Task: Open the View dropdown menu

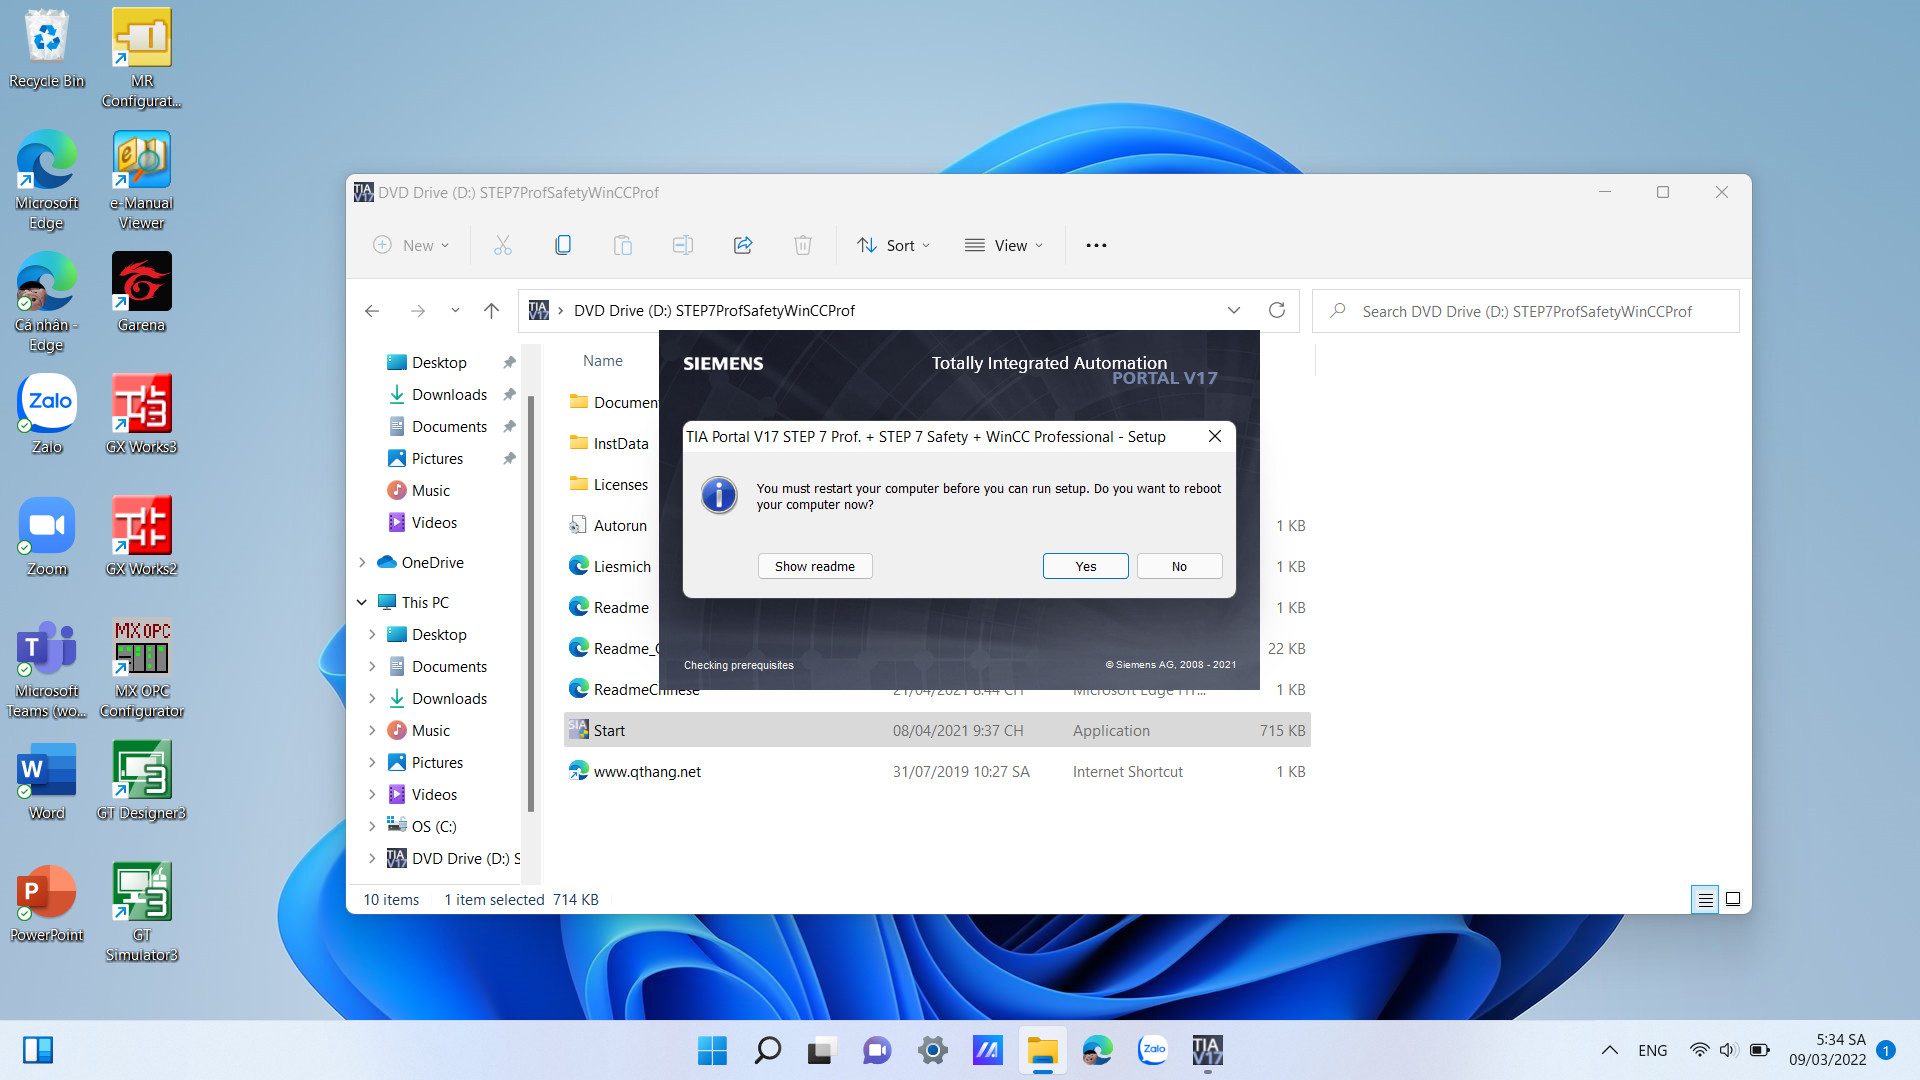Action: [x=1004, y=245]
